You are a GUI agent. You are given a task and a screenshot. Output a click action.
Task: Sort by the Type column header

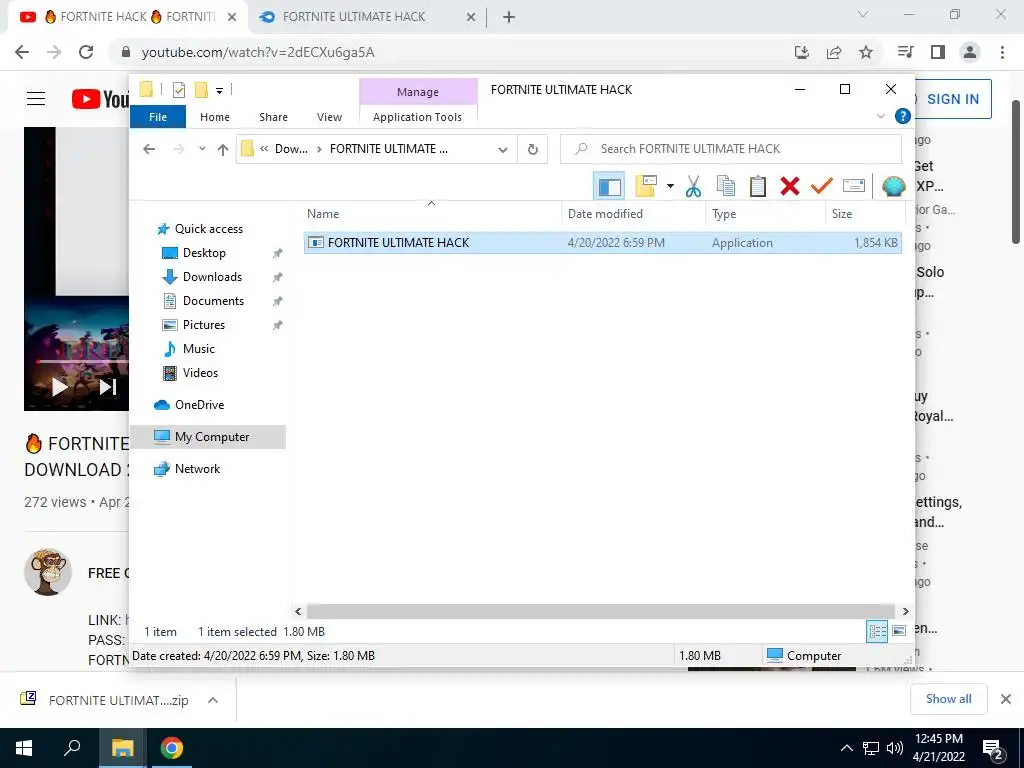point(765,214)
